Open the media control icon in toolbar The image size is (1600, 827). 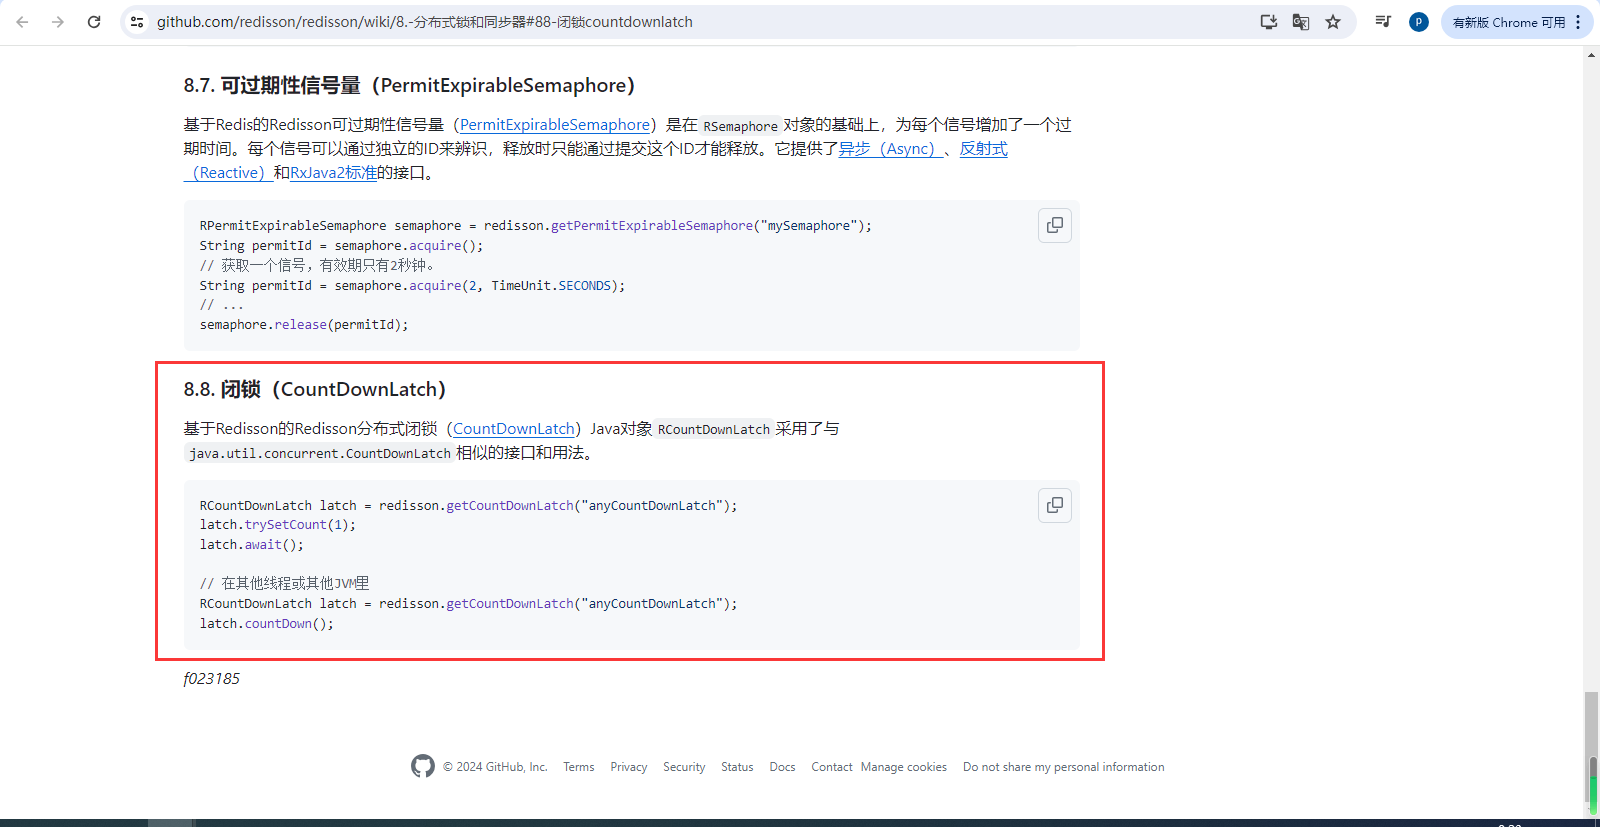(1383, 22)
